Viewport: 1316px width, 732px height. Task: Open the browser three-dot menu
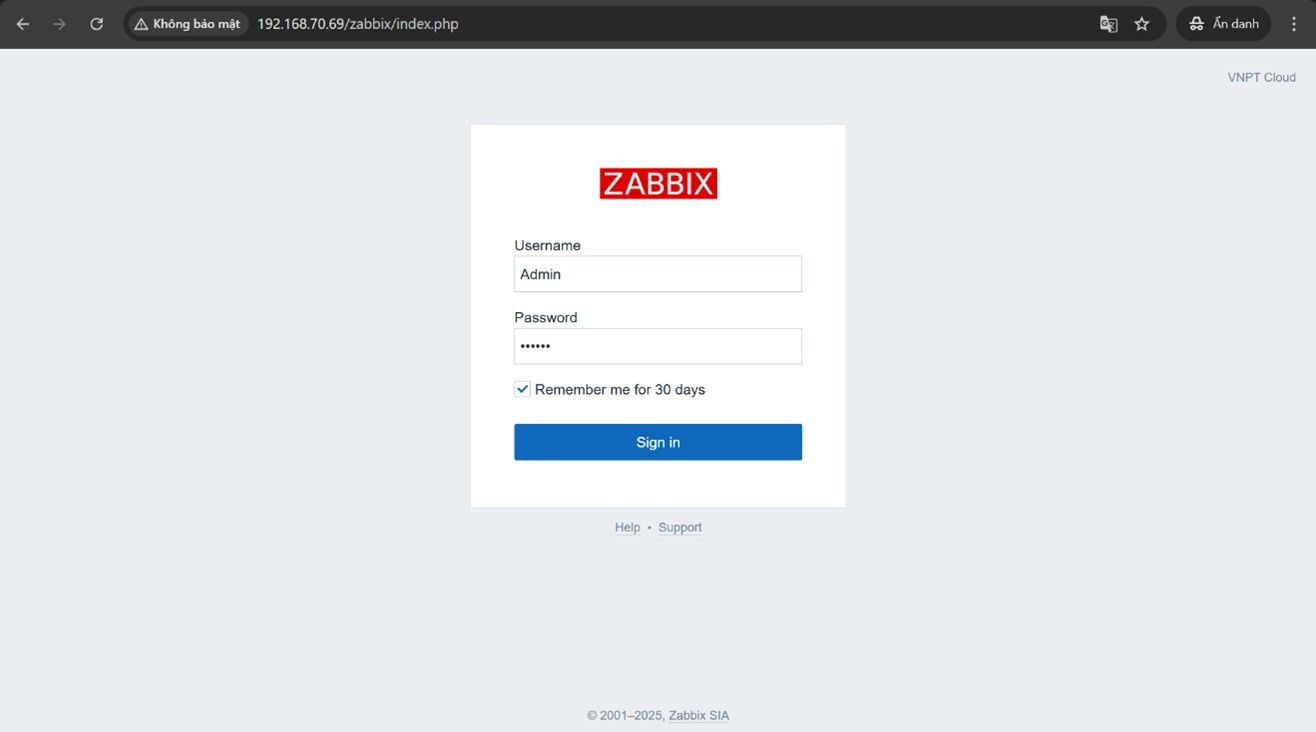(1295, 24)
